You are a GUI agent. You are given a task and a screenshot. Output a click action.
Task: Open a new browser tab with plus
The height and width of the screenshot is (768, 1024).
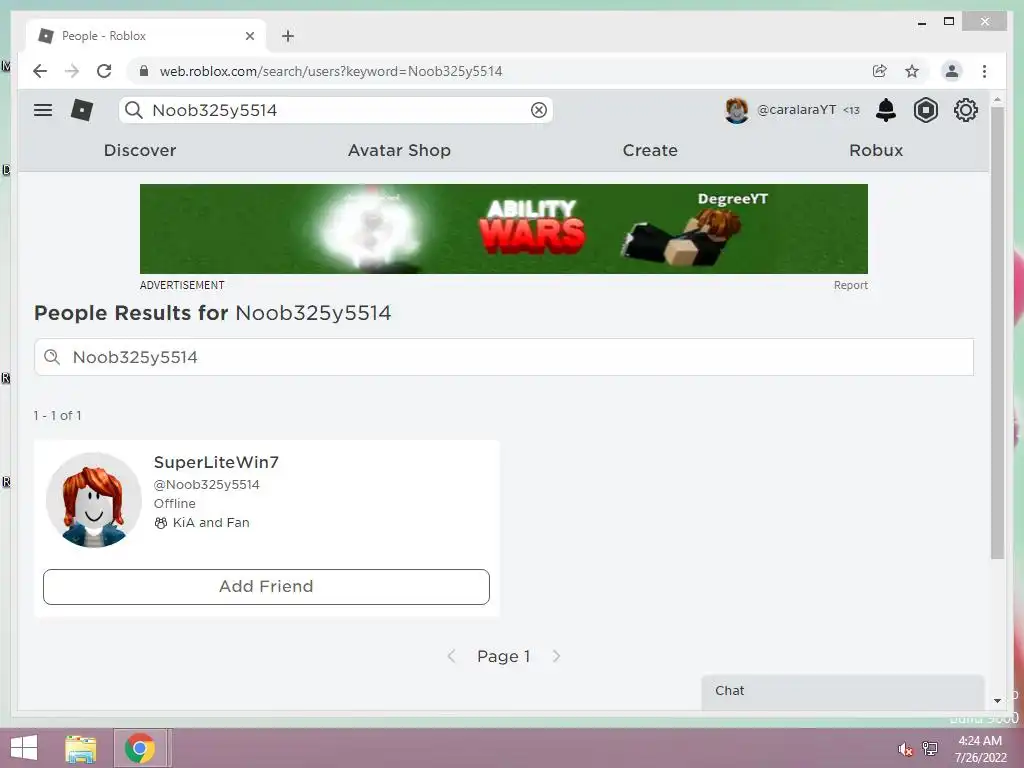click(x=288, y=36)
